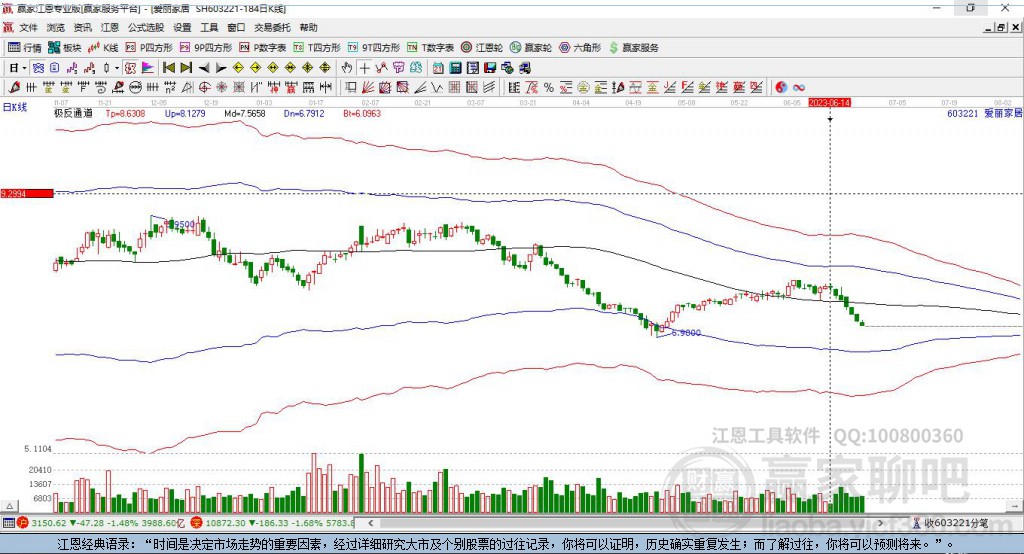Viewport: 1024px width, 554px height.
Task: Open the 赢家轮 wheel tool
Action: click(531, 48)
